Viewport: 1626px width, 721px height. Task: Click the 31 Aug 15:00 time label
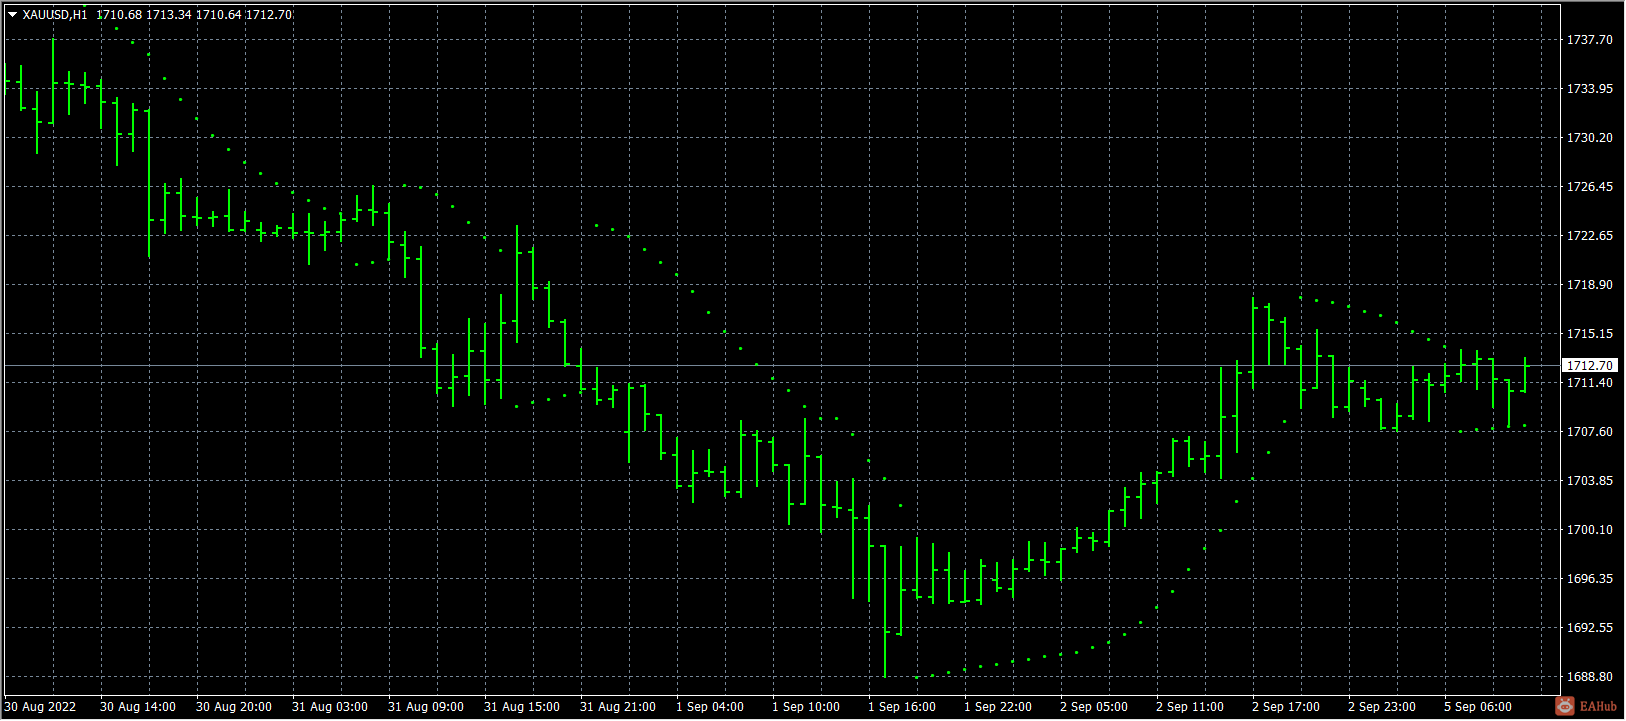point(522,707)
